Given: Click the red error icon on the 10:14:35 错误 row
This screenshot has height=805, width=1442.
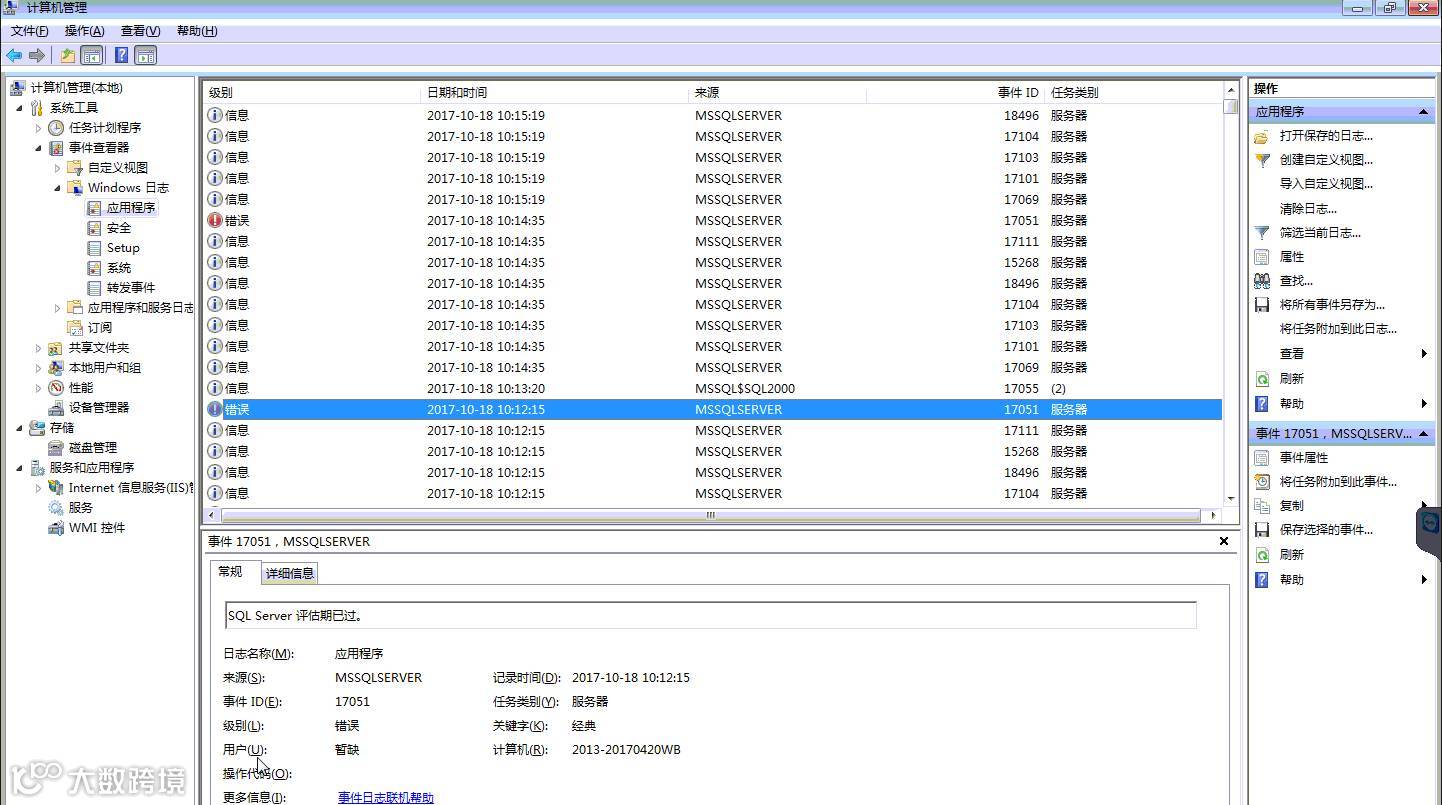Looking at the screenshot, I should click(x=215, y=221).
